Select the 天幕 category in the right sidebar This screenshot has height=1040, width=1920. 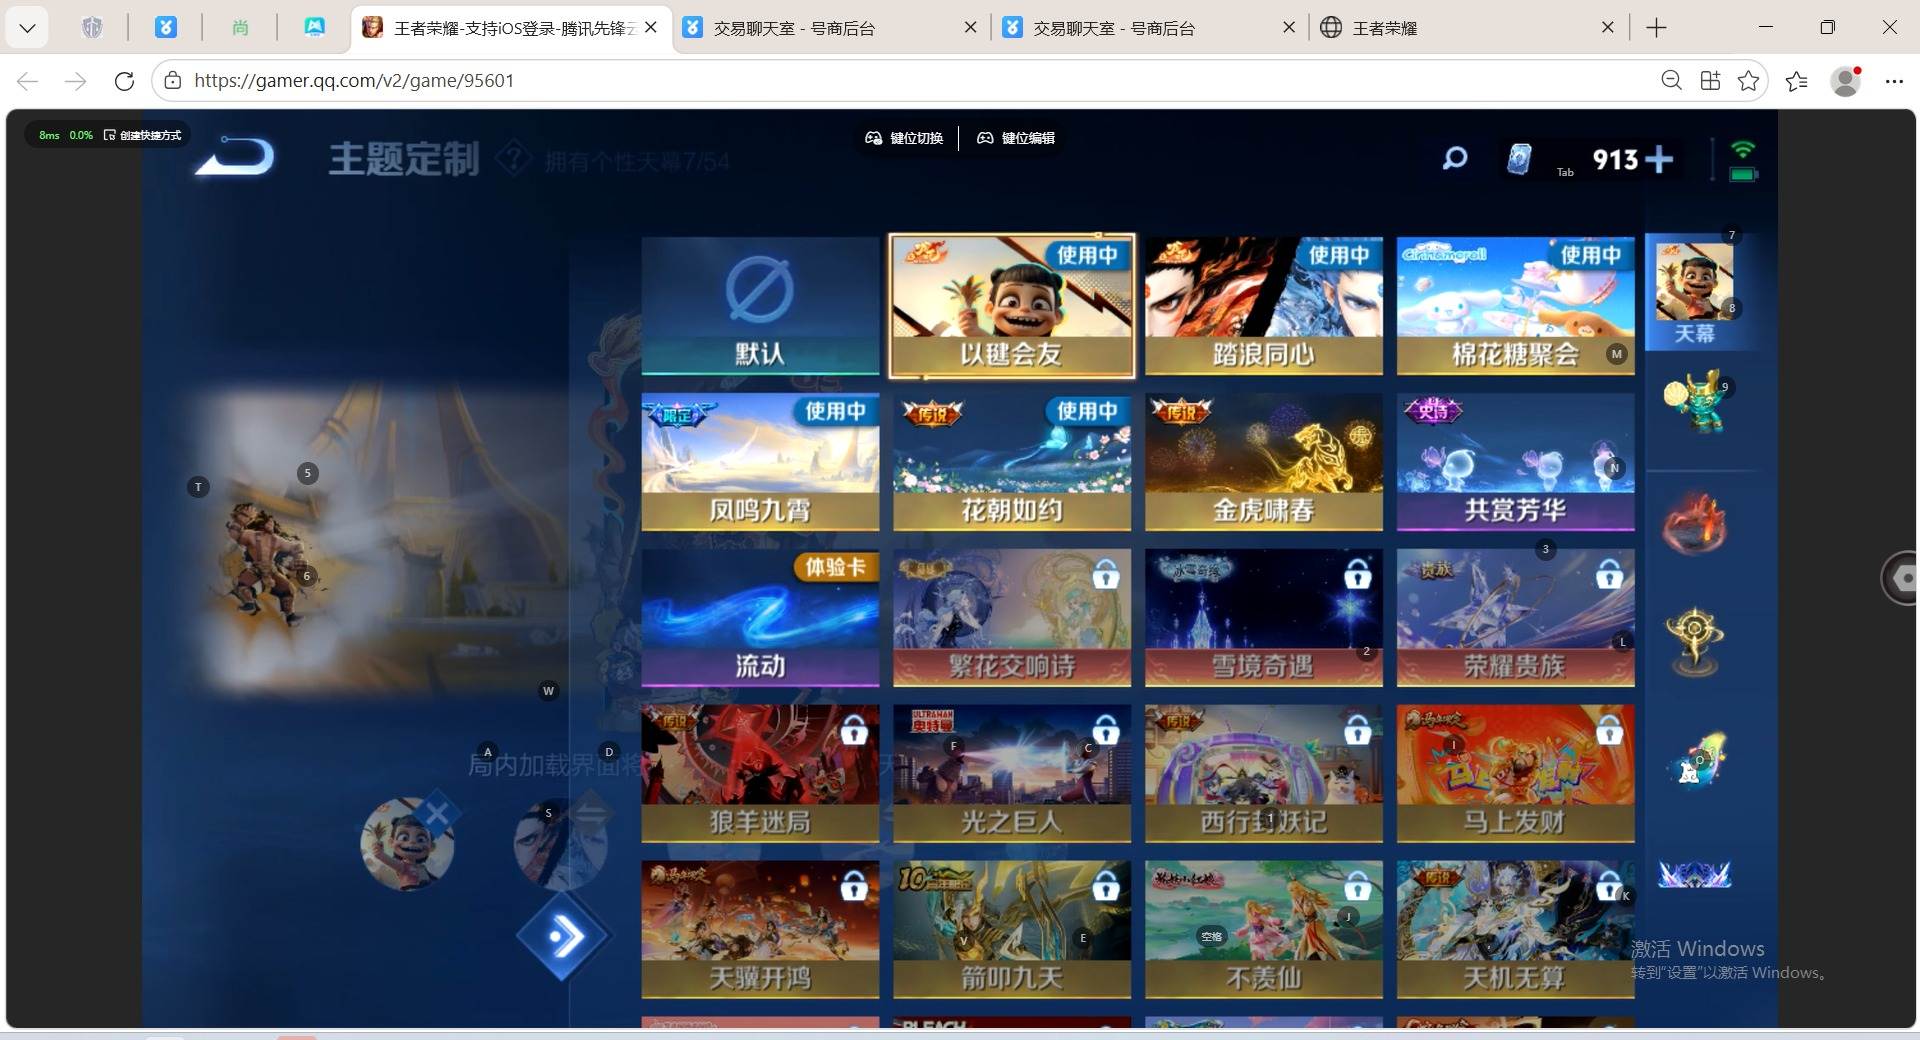[1695, 291]
